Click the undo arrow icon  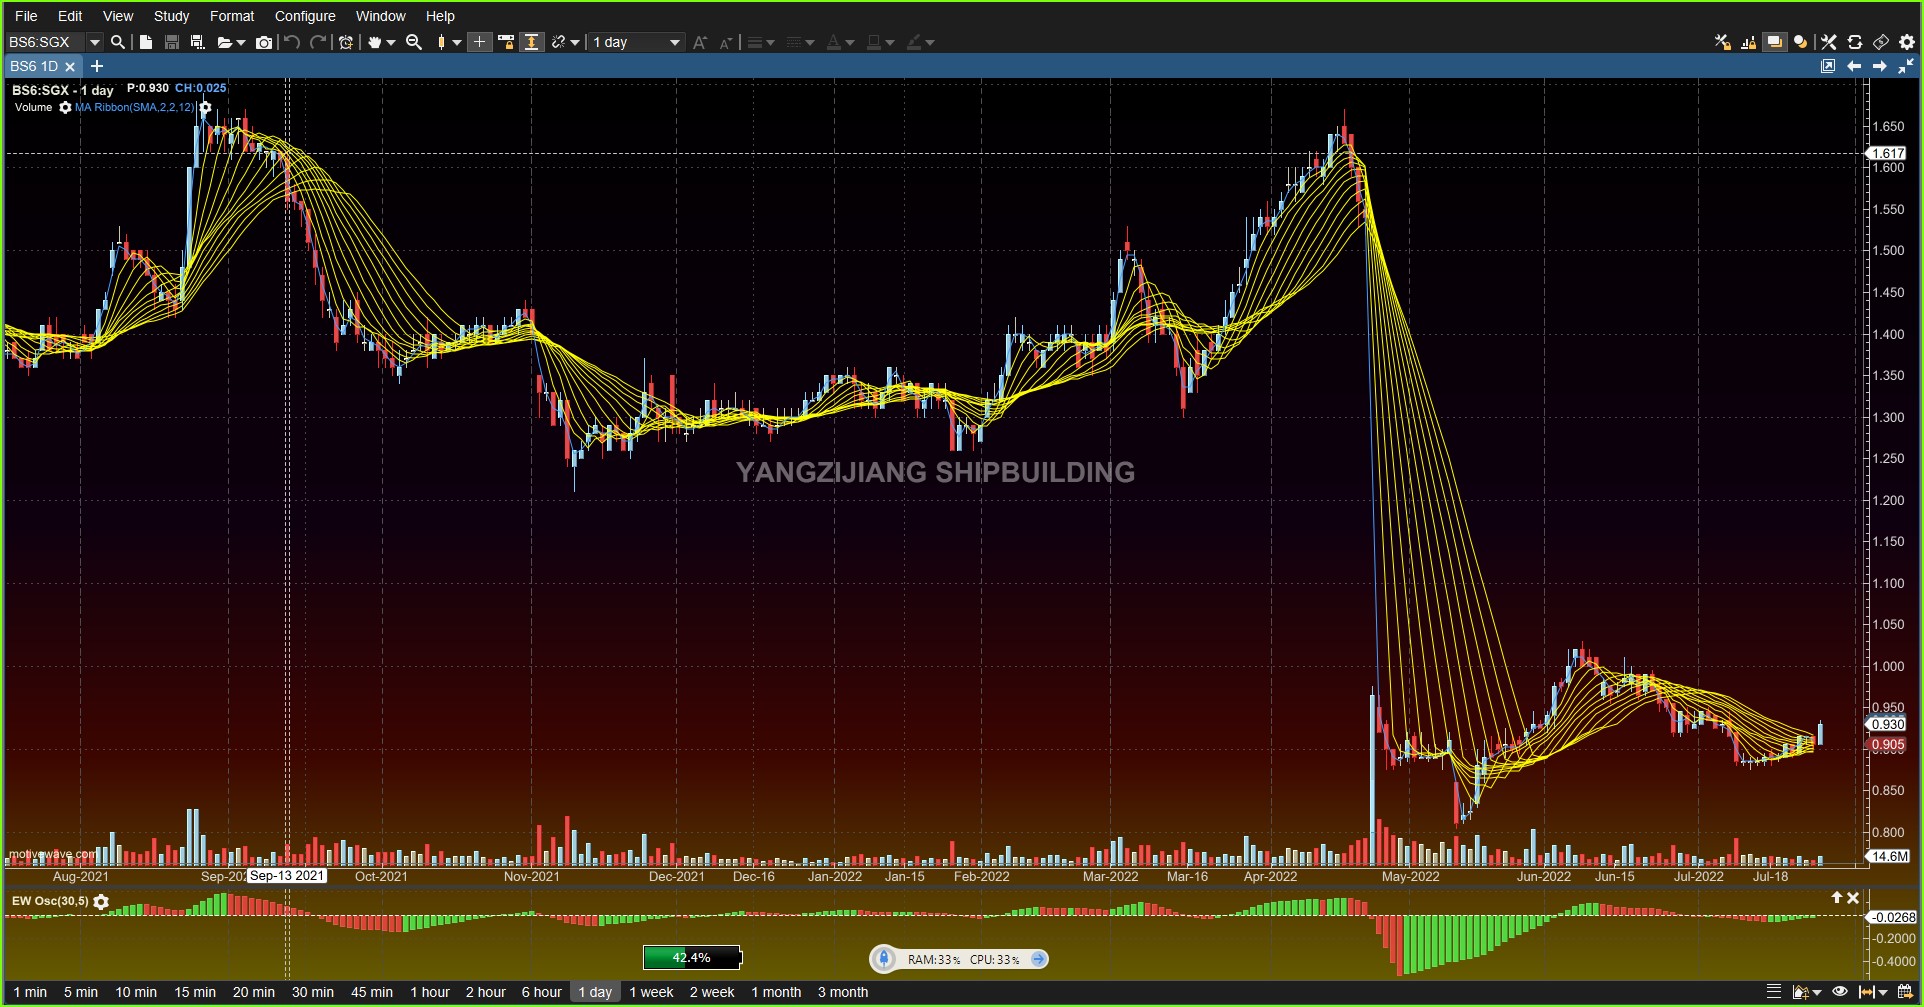tap(292, 42)
